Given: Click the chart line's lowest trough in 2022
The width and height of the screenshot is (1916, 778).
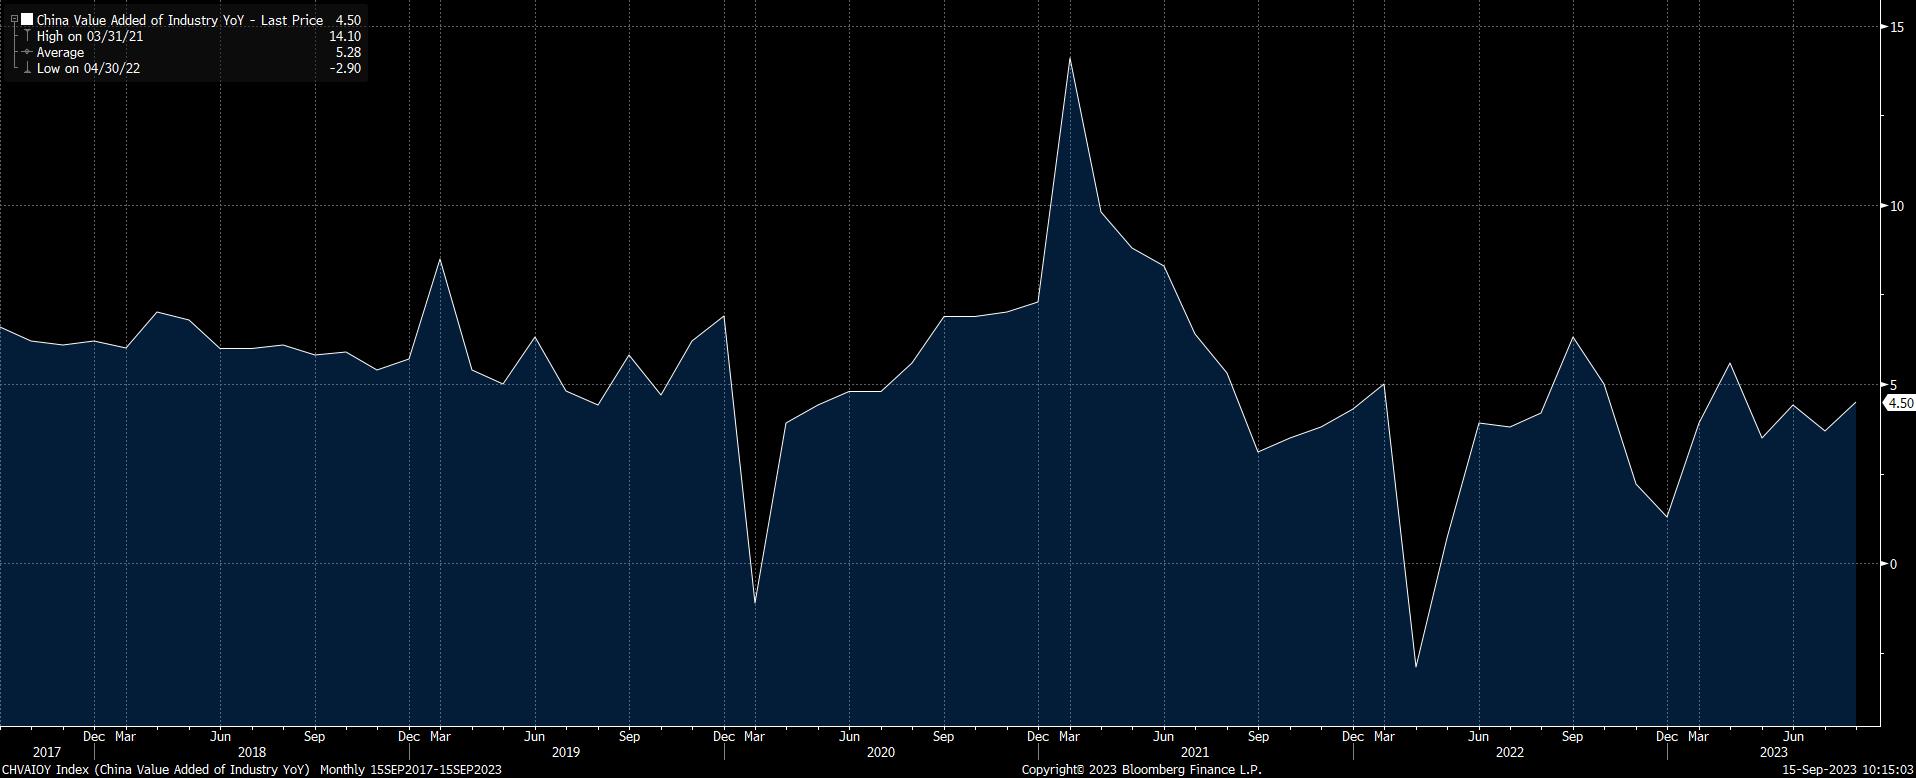Looking at the screenshot, I should tap(1416, 667).
